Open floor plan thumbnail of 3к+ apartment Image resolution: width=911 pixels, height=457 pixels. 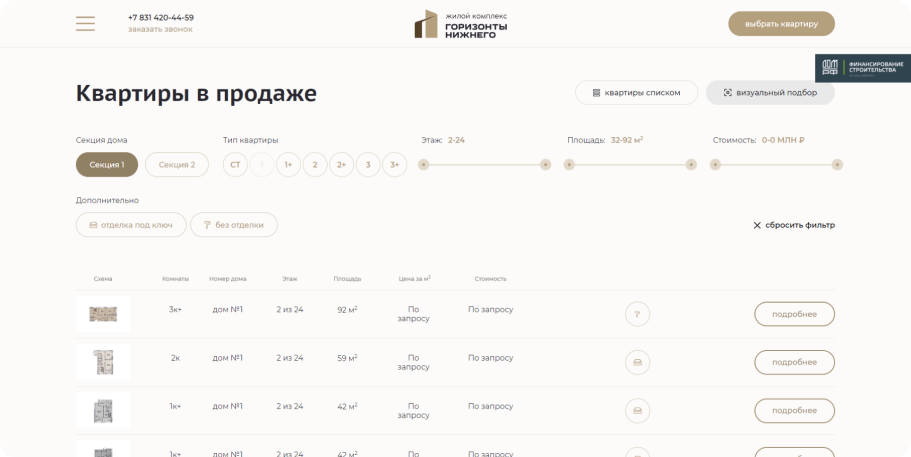pyautogui.click(x=103, y=314)
